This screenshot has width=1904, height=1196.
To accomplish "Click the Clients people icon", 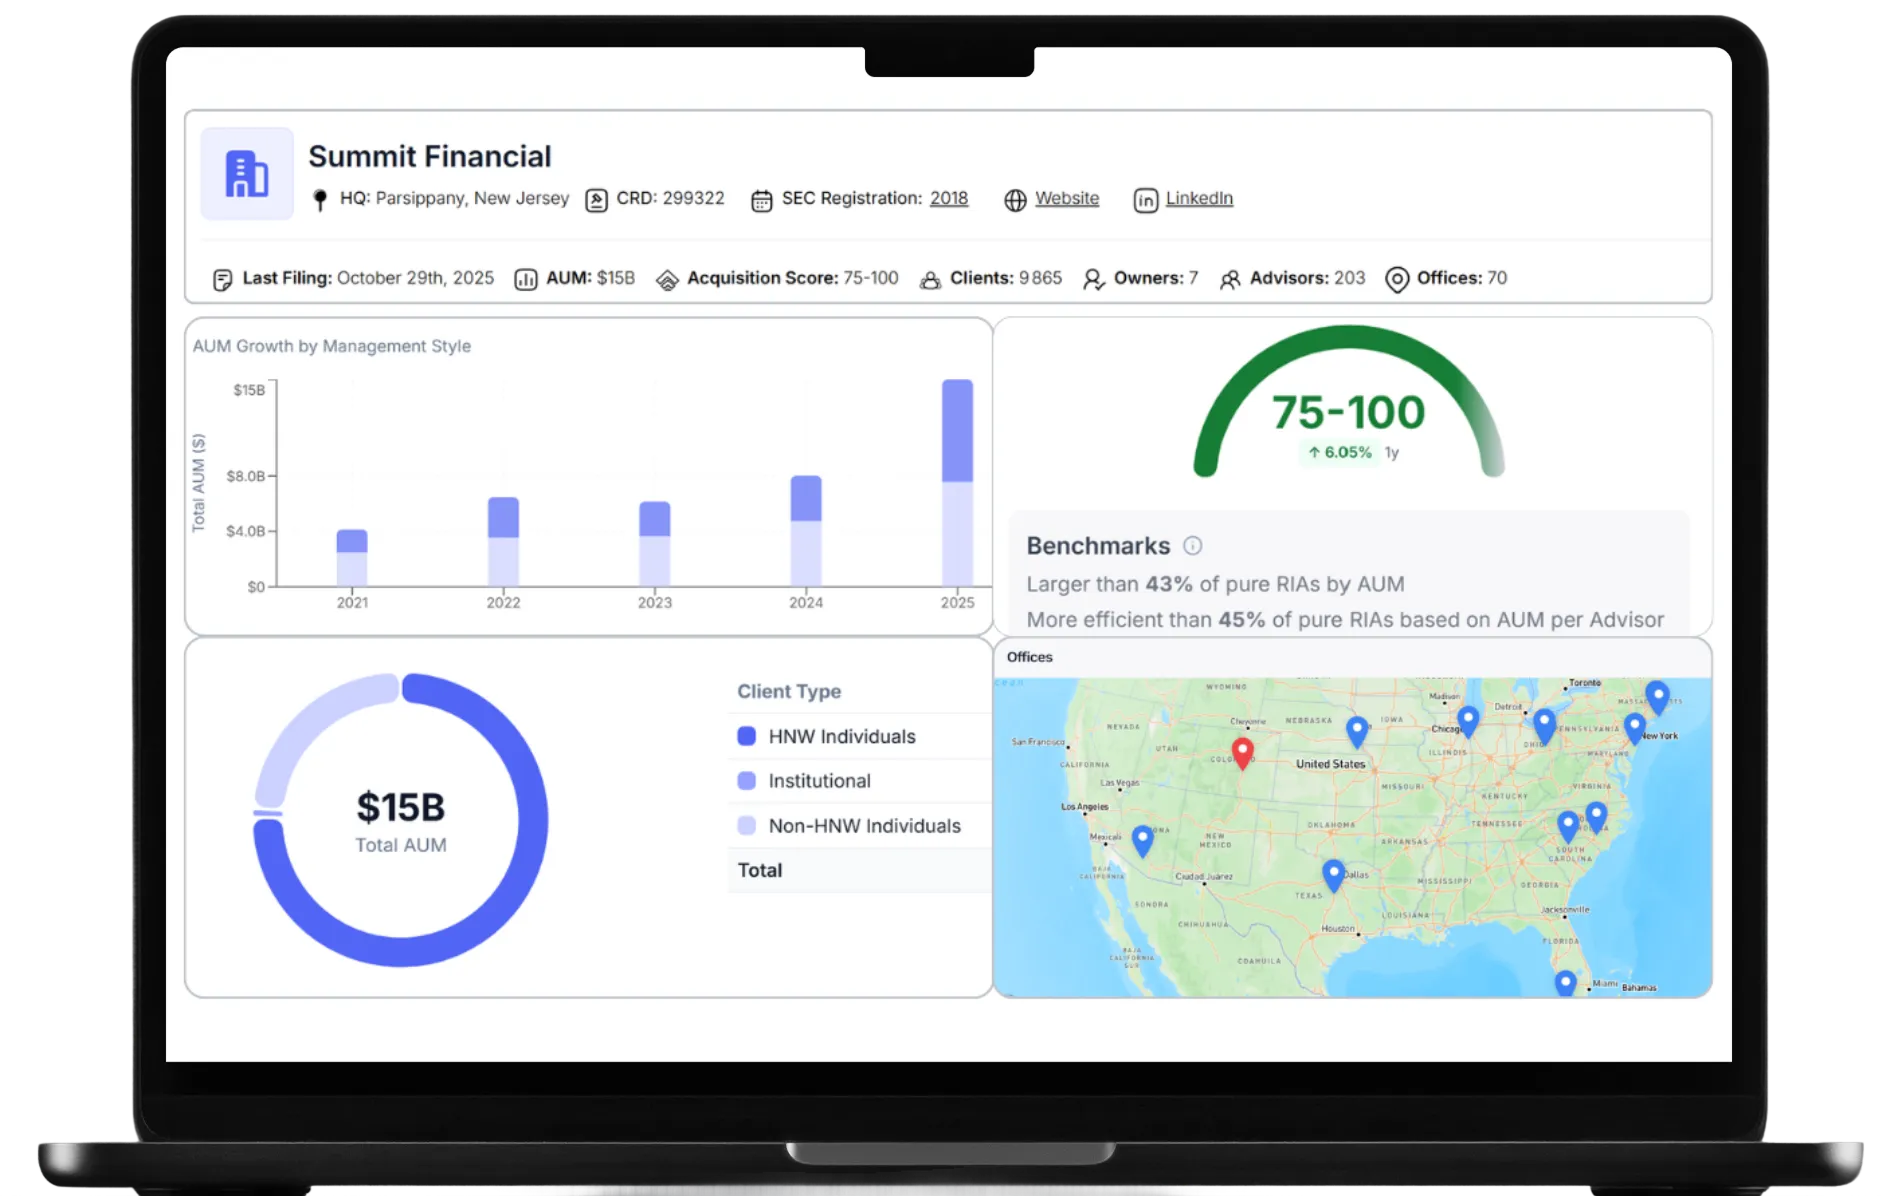I will pyautogui.click(x=930, y=280).
